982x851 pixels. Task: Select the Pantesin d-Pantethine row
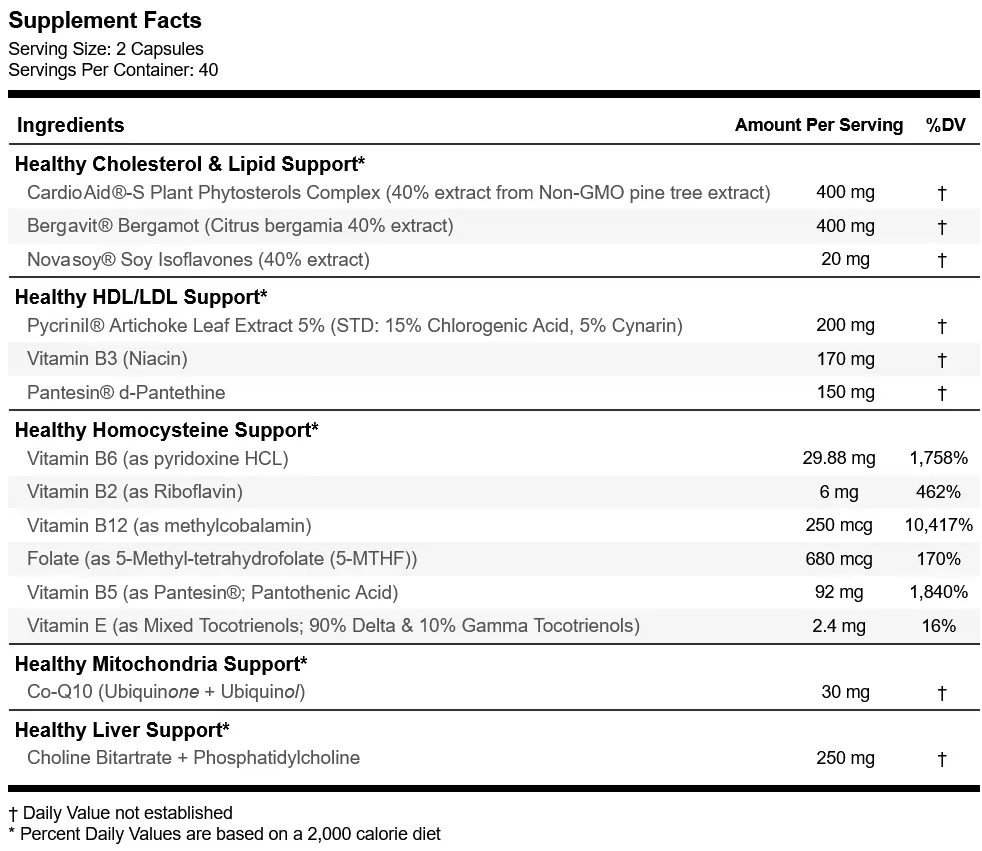(494, 393)
